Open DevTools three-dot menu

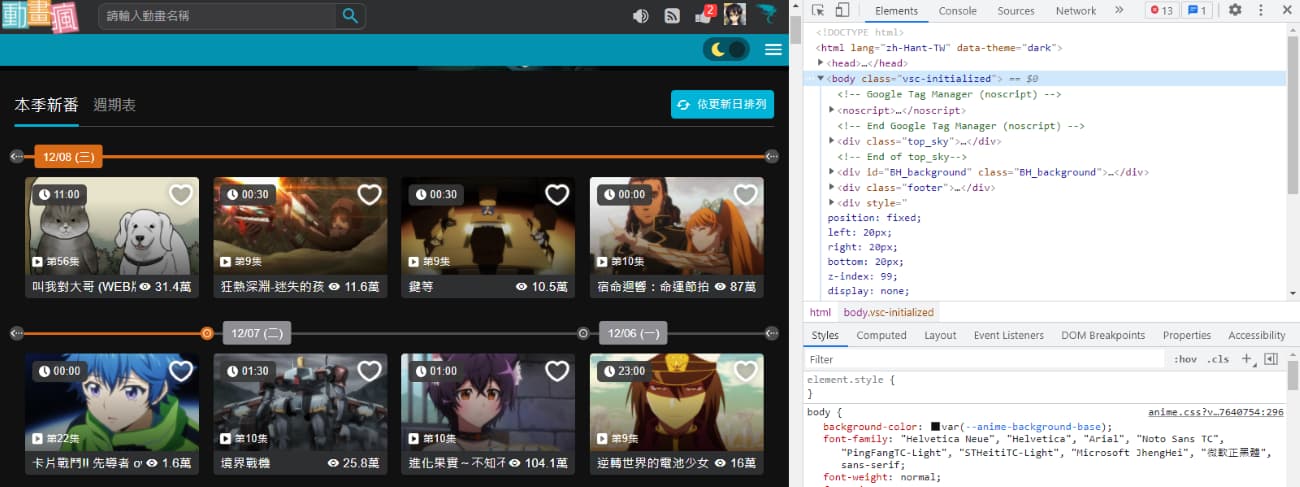[x=1260, y=10]
